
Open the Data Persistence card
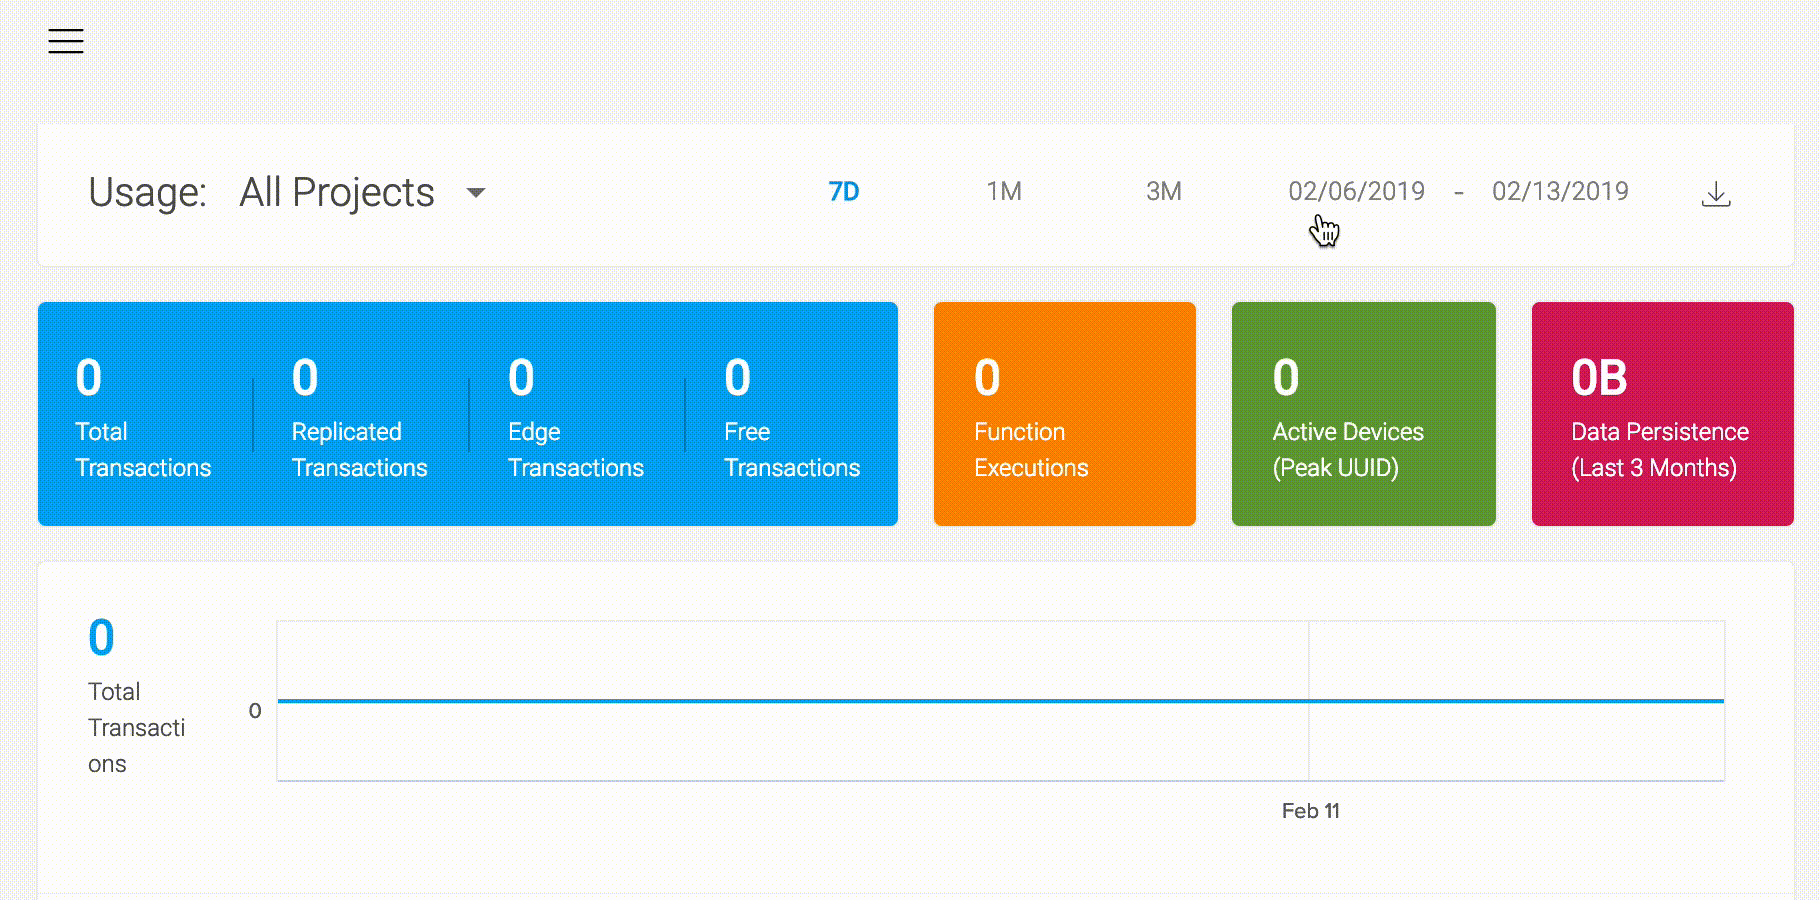(1661, 415)
